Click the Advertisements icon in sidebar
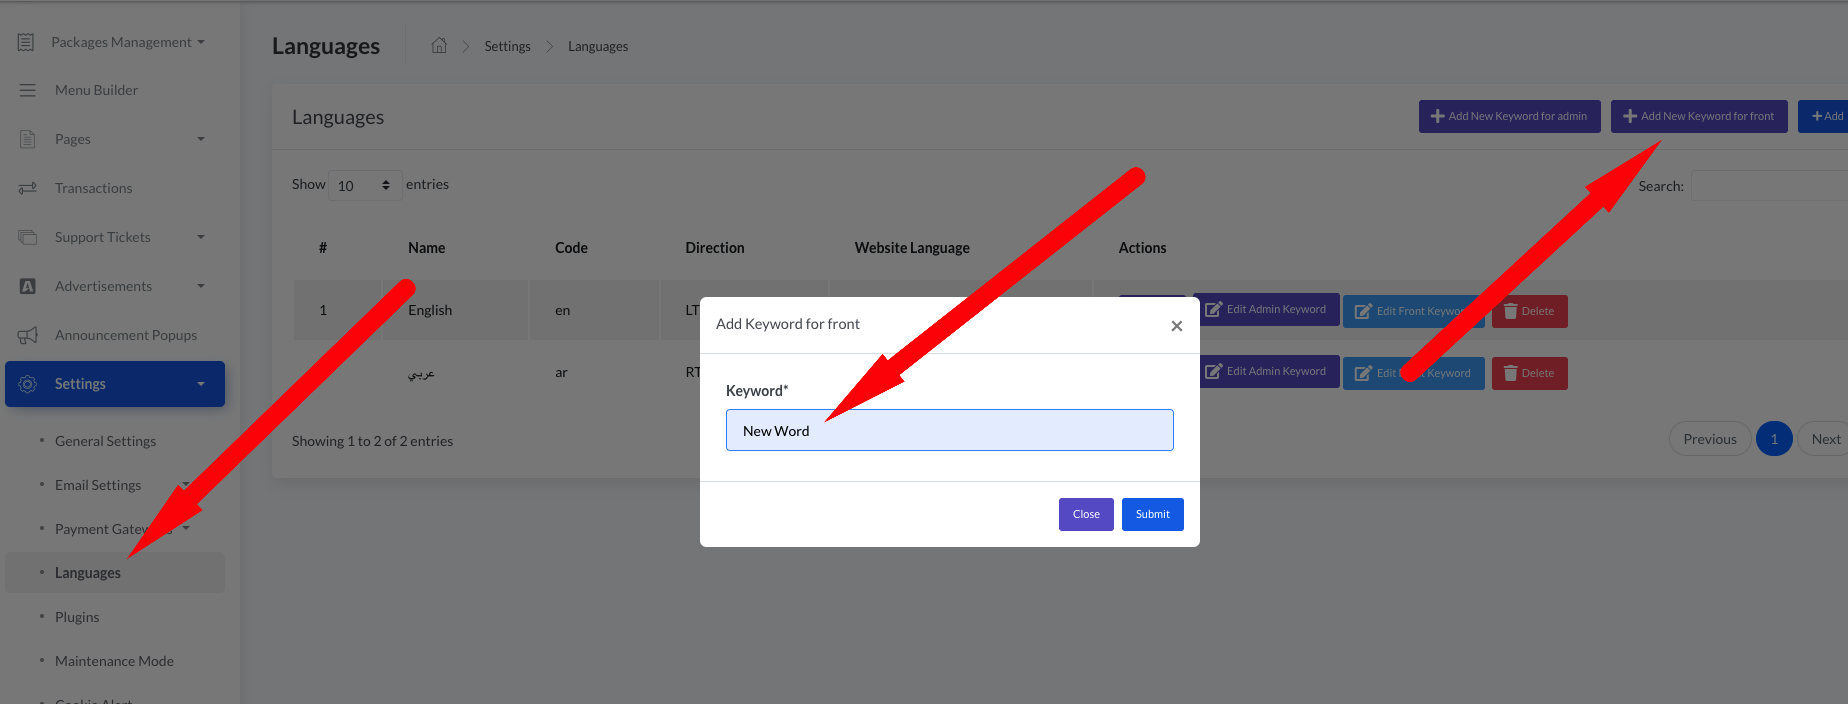 click(x=28, y=286)
